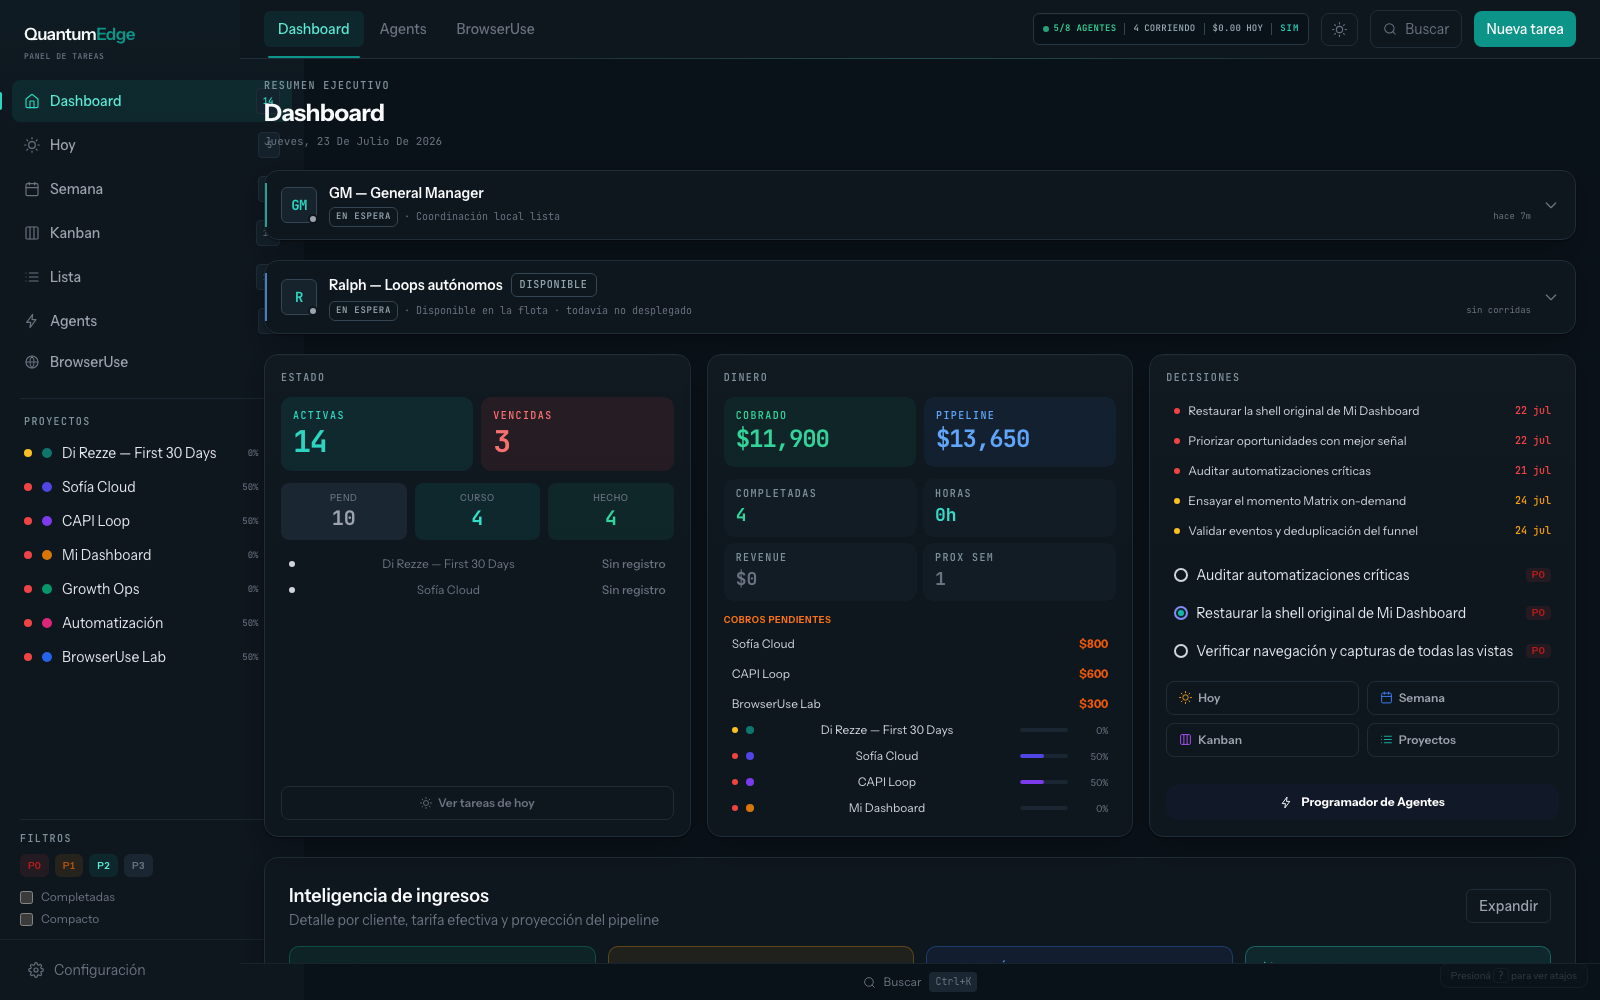Toggle Compacto filter checkbox

pos(27,919)
